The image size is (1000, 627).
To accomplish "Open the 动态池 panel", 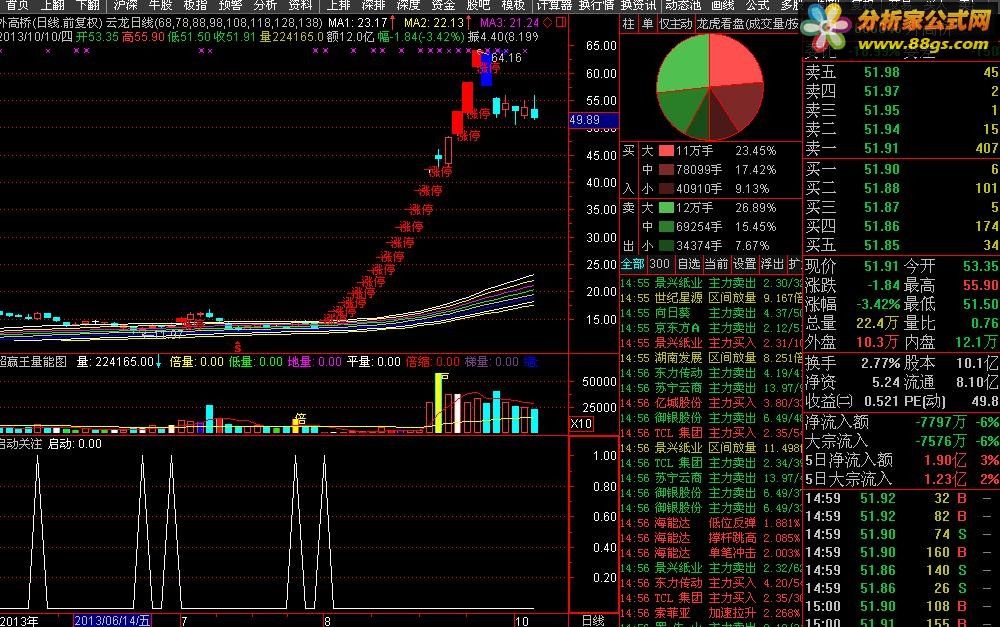I will click(683, 5).
